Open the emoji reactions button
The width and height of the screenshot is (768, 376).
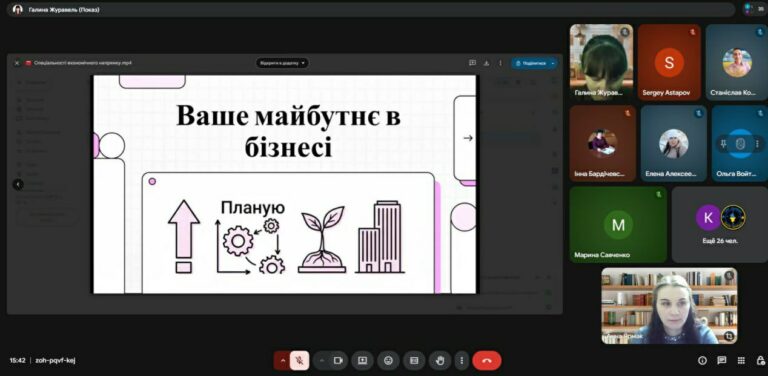click(x=388, y=360)
